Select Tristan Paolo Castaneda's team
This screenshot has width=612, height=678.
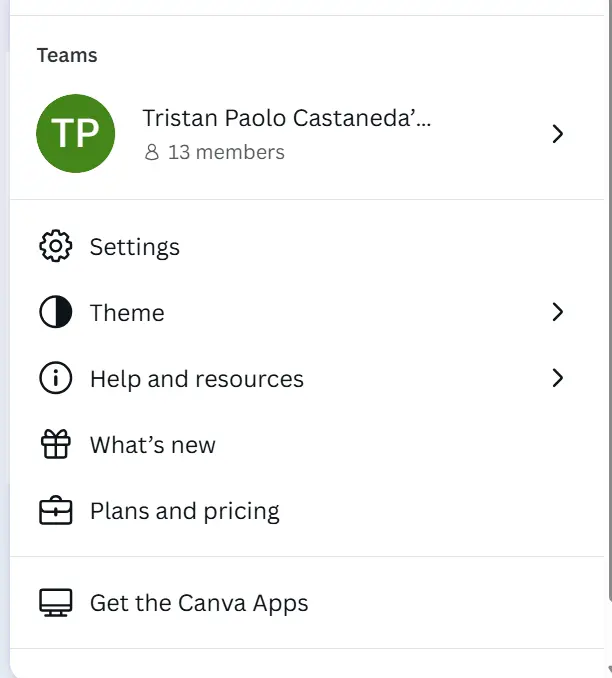[x=307, y=134]
